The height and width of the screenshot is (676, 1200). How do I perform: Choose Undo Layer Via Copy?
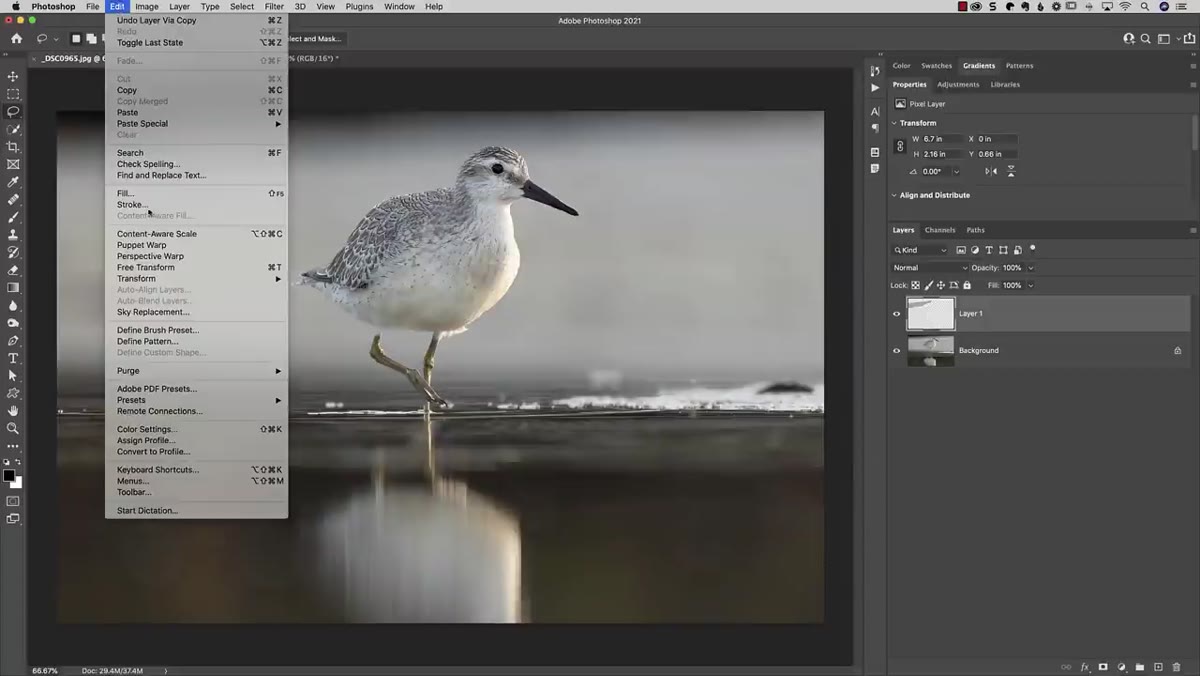[x=156, y=20]
